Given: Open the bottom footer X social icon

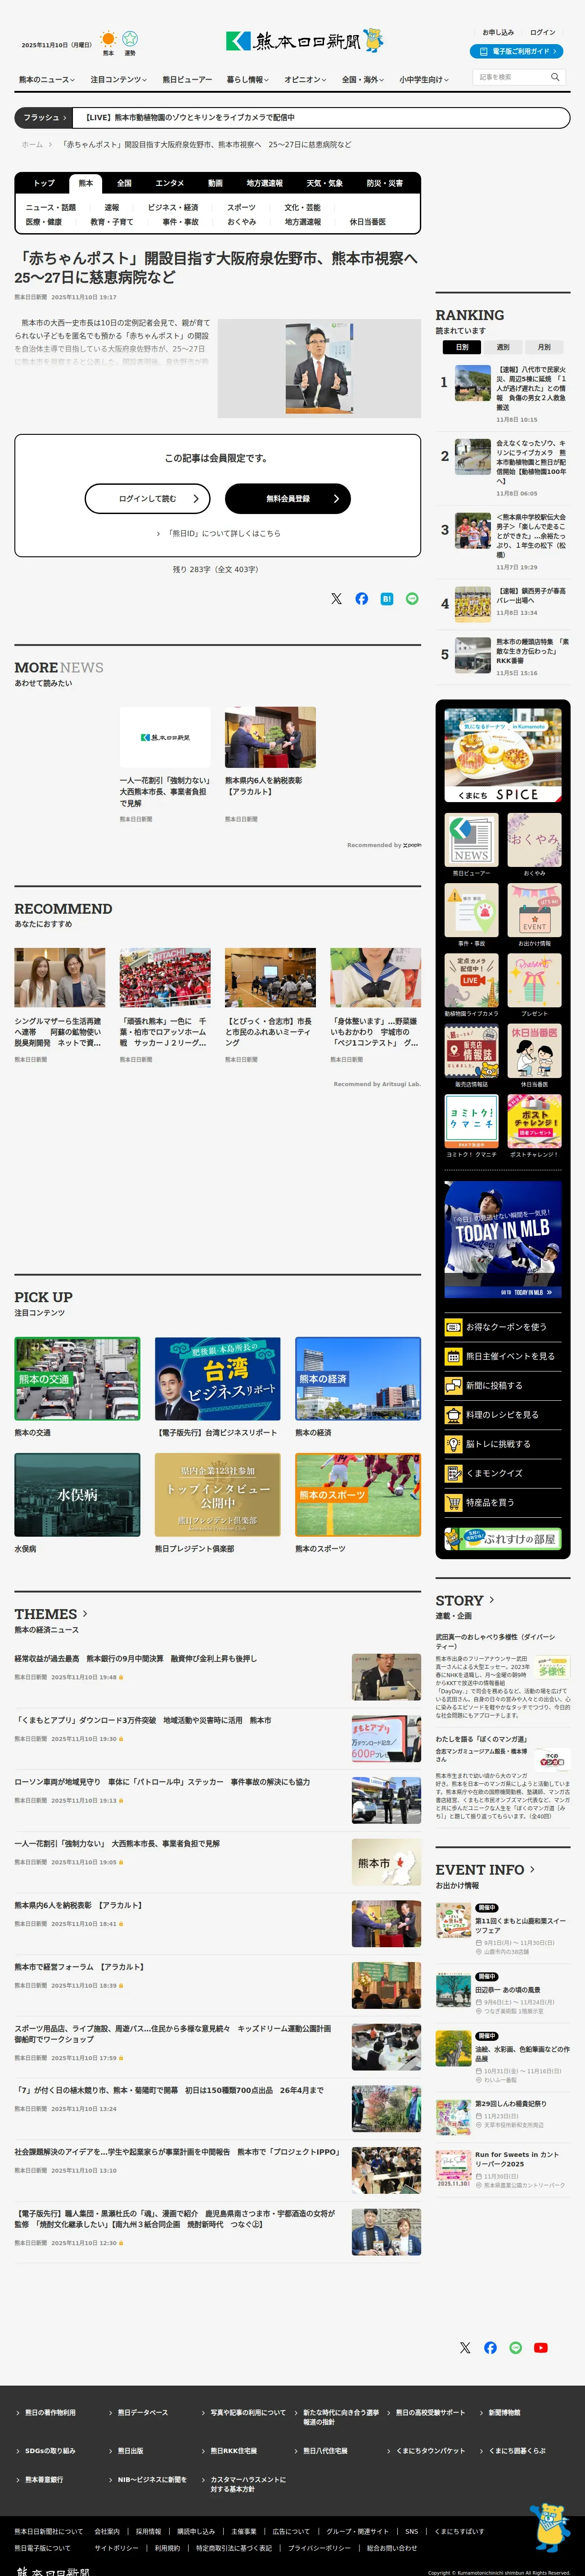Looking at the screenshot, I should pos(465,2347).
